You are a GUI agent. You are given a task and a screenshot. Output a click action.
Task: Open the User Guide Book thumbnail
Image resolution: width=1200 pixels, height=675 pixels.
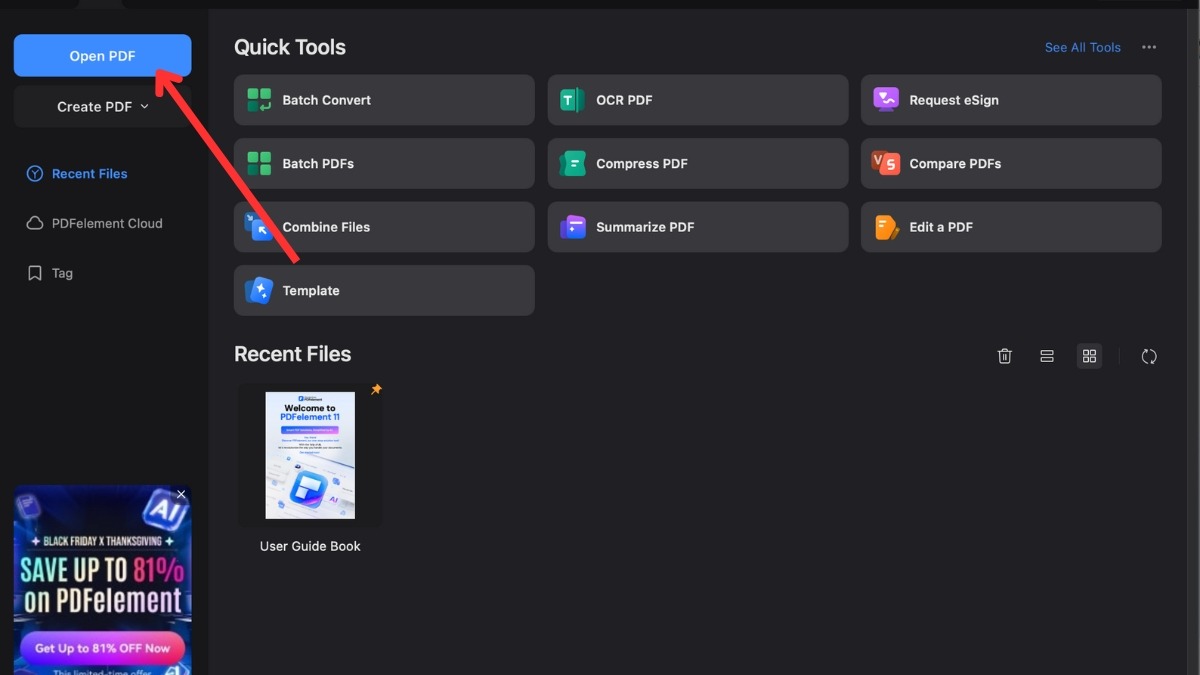tap(310, 455)
